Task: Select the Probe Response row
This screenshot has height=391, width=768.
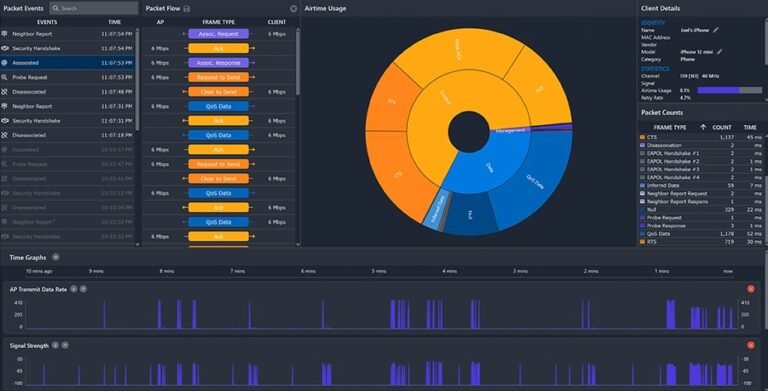Action: [x=701, y=225]
